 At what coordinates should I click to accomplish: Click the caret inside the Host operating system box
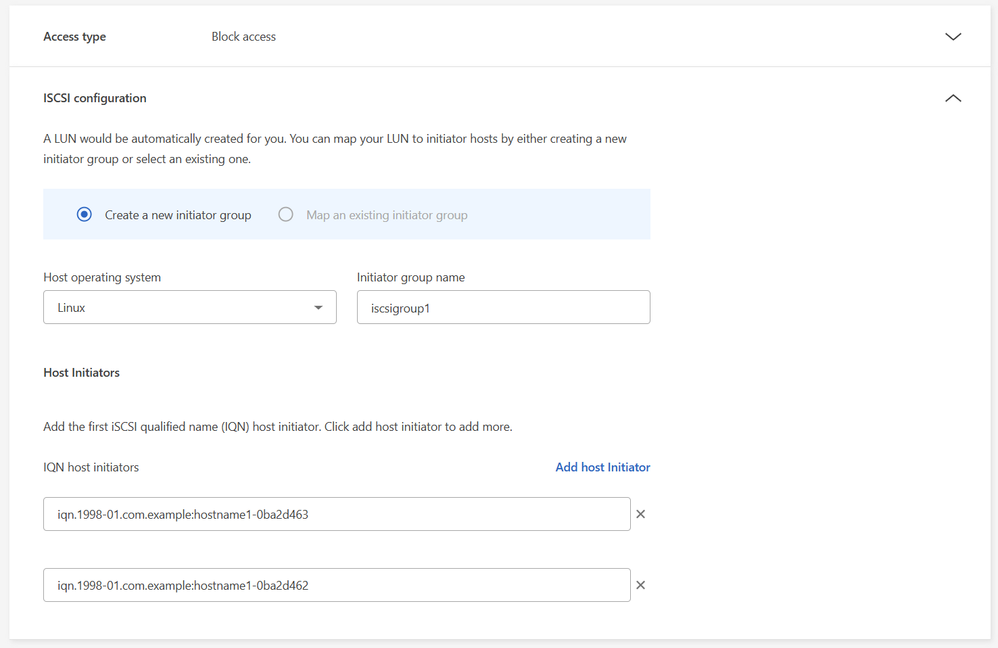(x=320, y=307)
